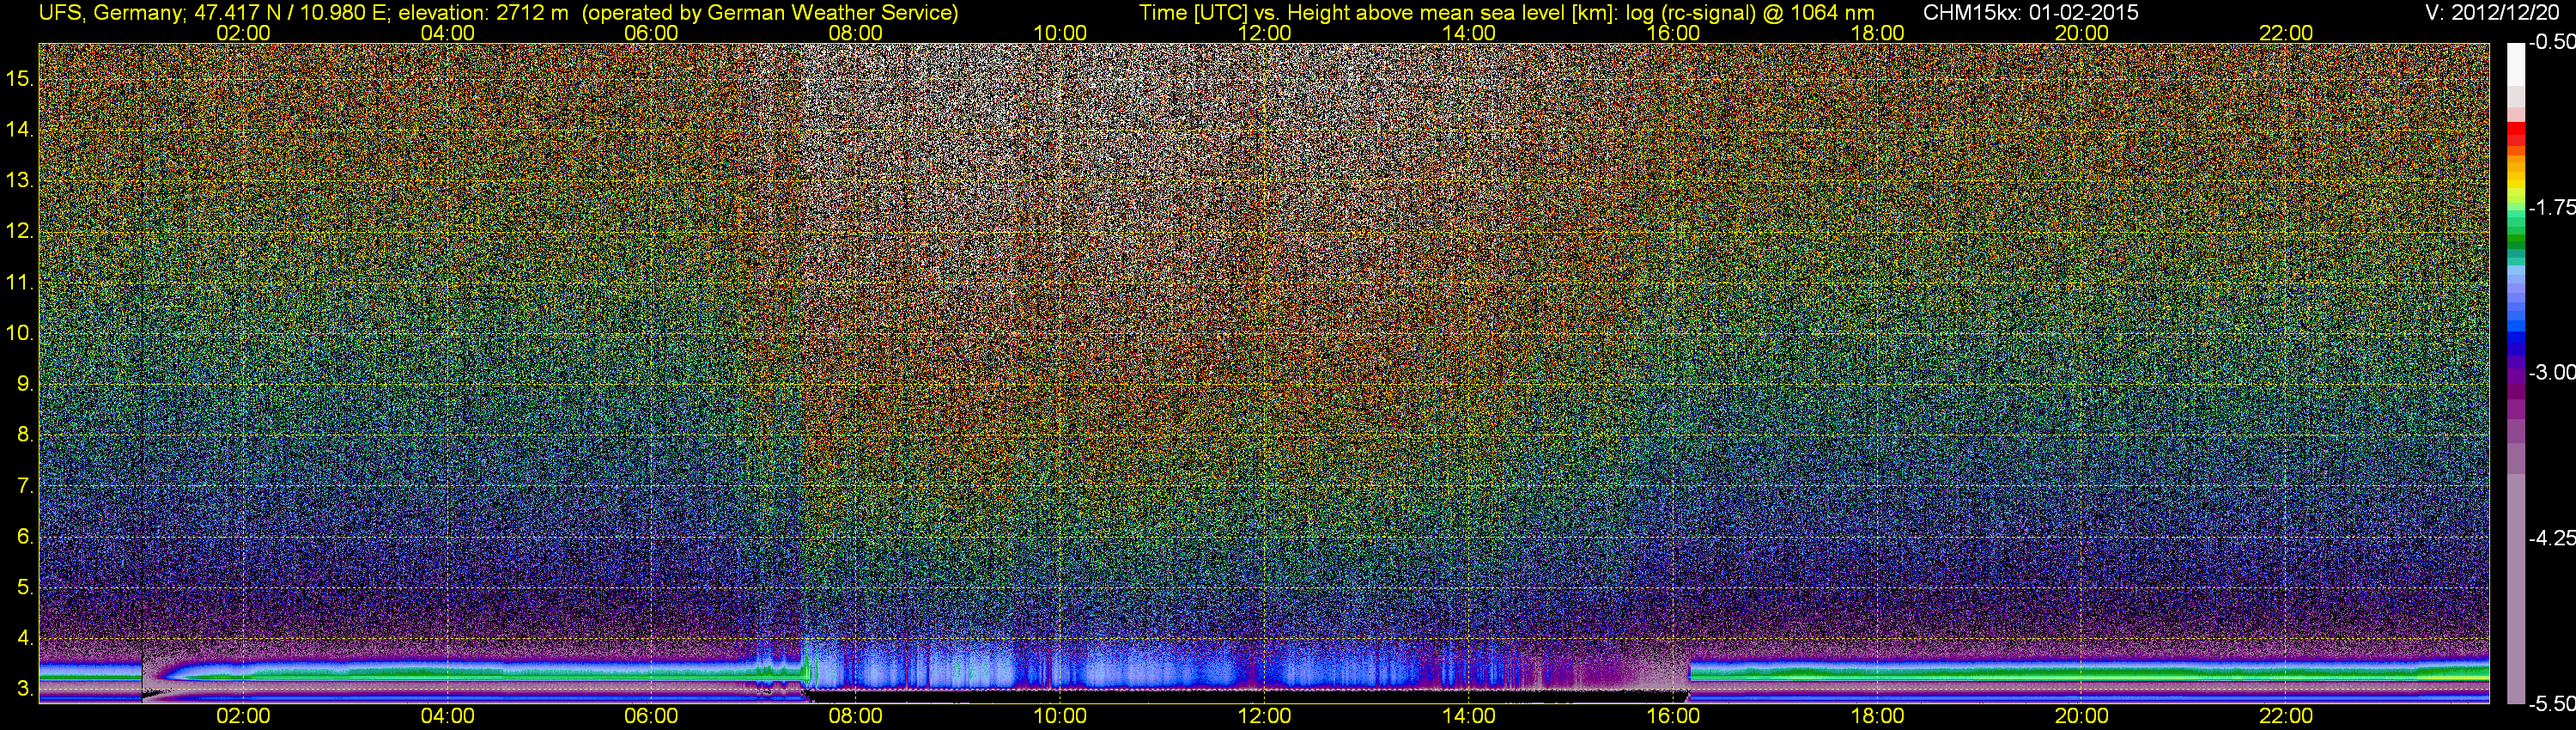The image size is (2576, 730).
Task: Select the 02:00 label on bottom time axis
Action: tap(243, 716)
